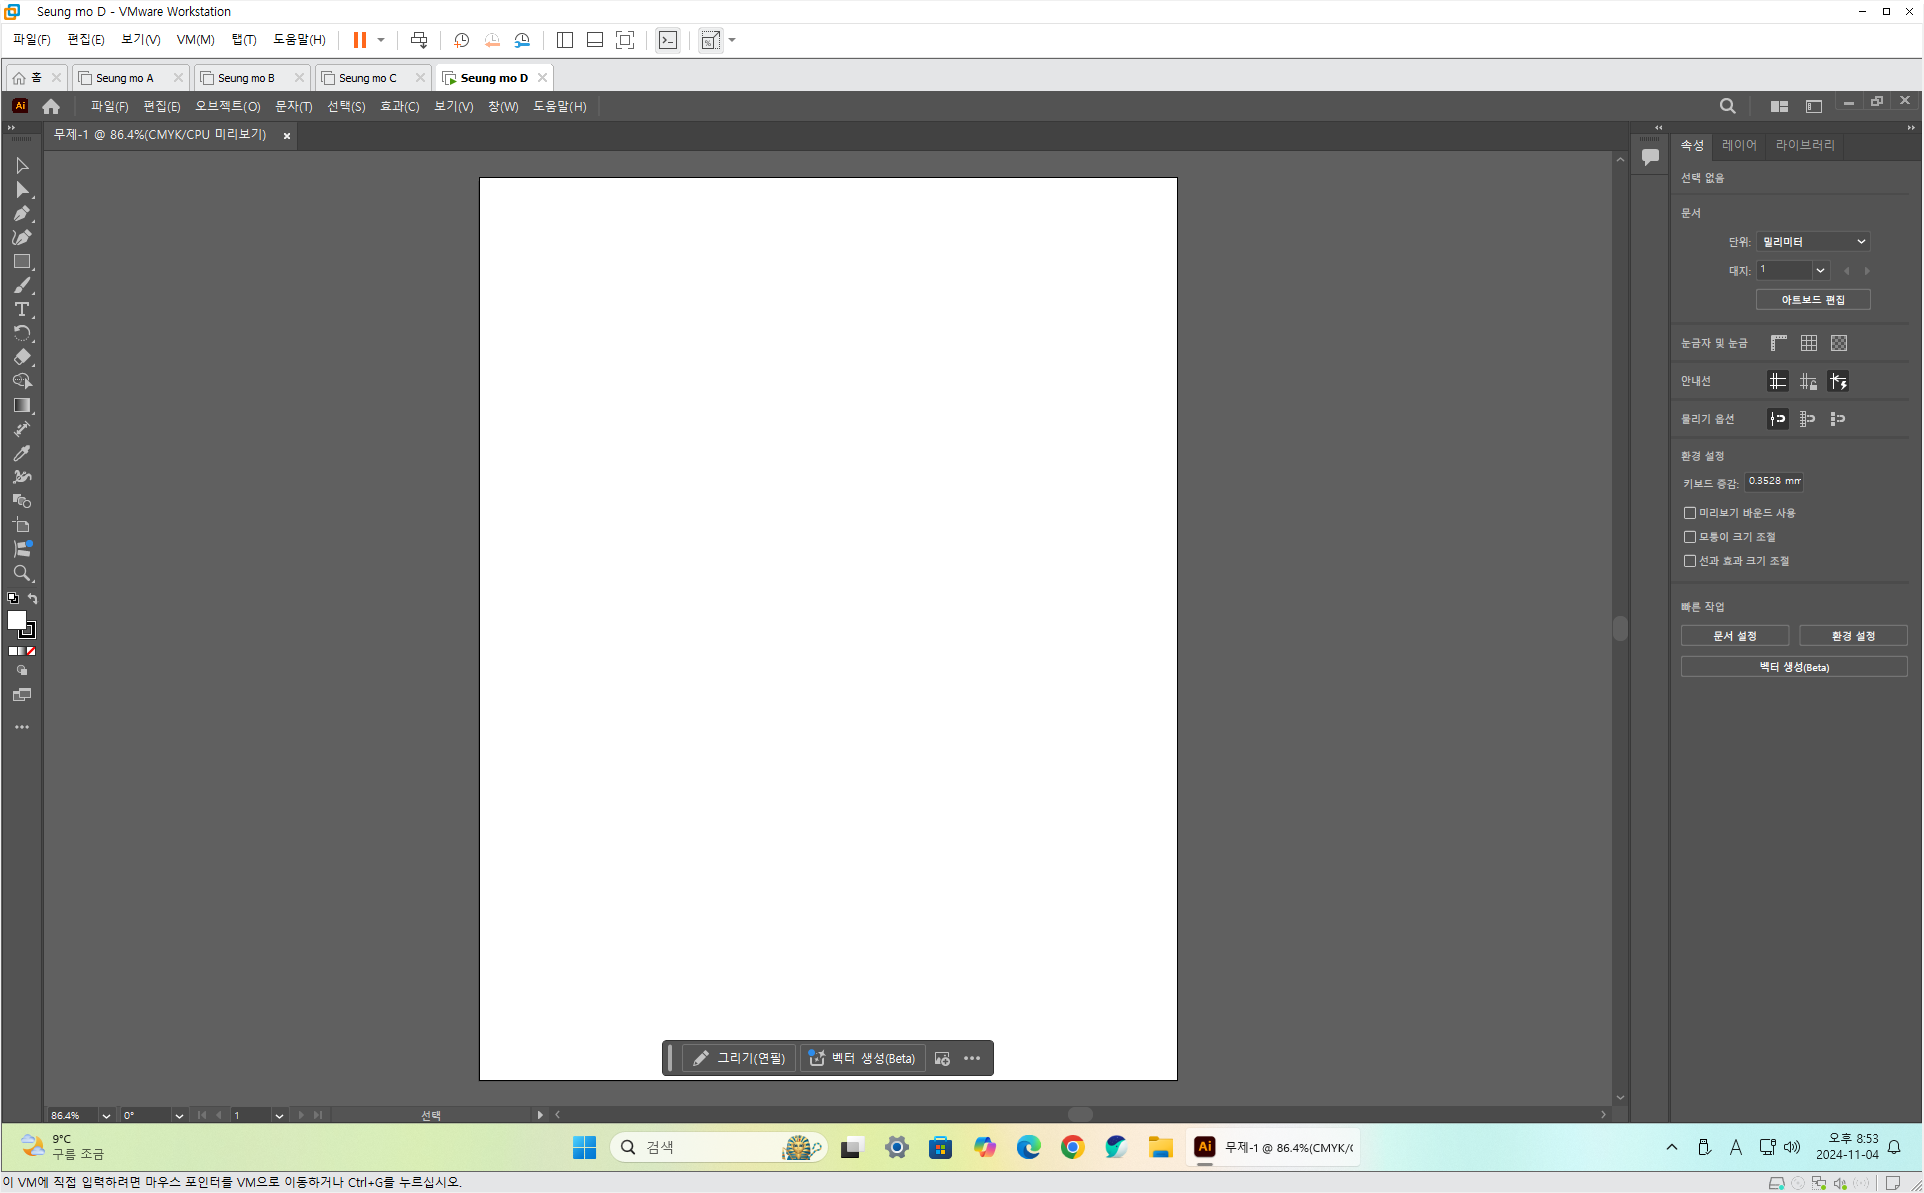Open the zoom level 86.4% dropdown
The image size is (1924, 1193).
pyautogui.click(x=105, y=1115)
